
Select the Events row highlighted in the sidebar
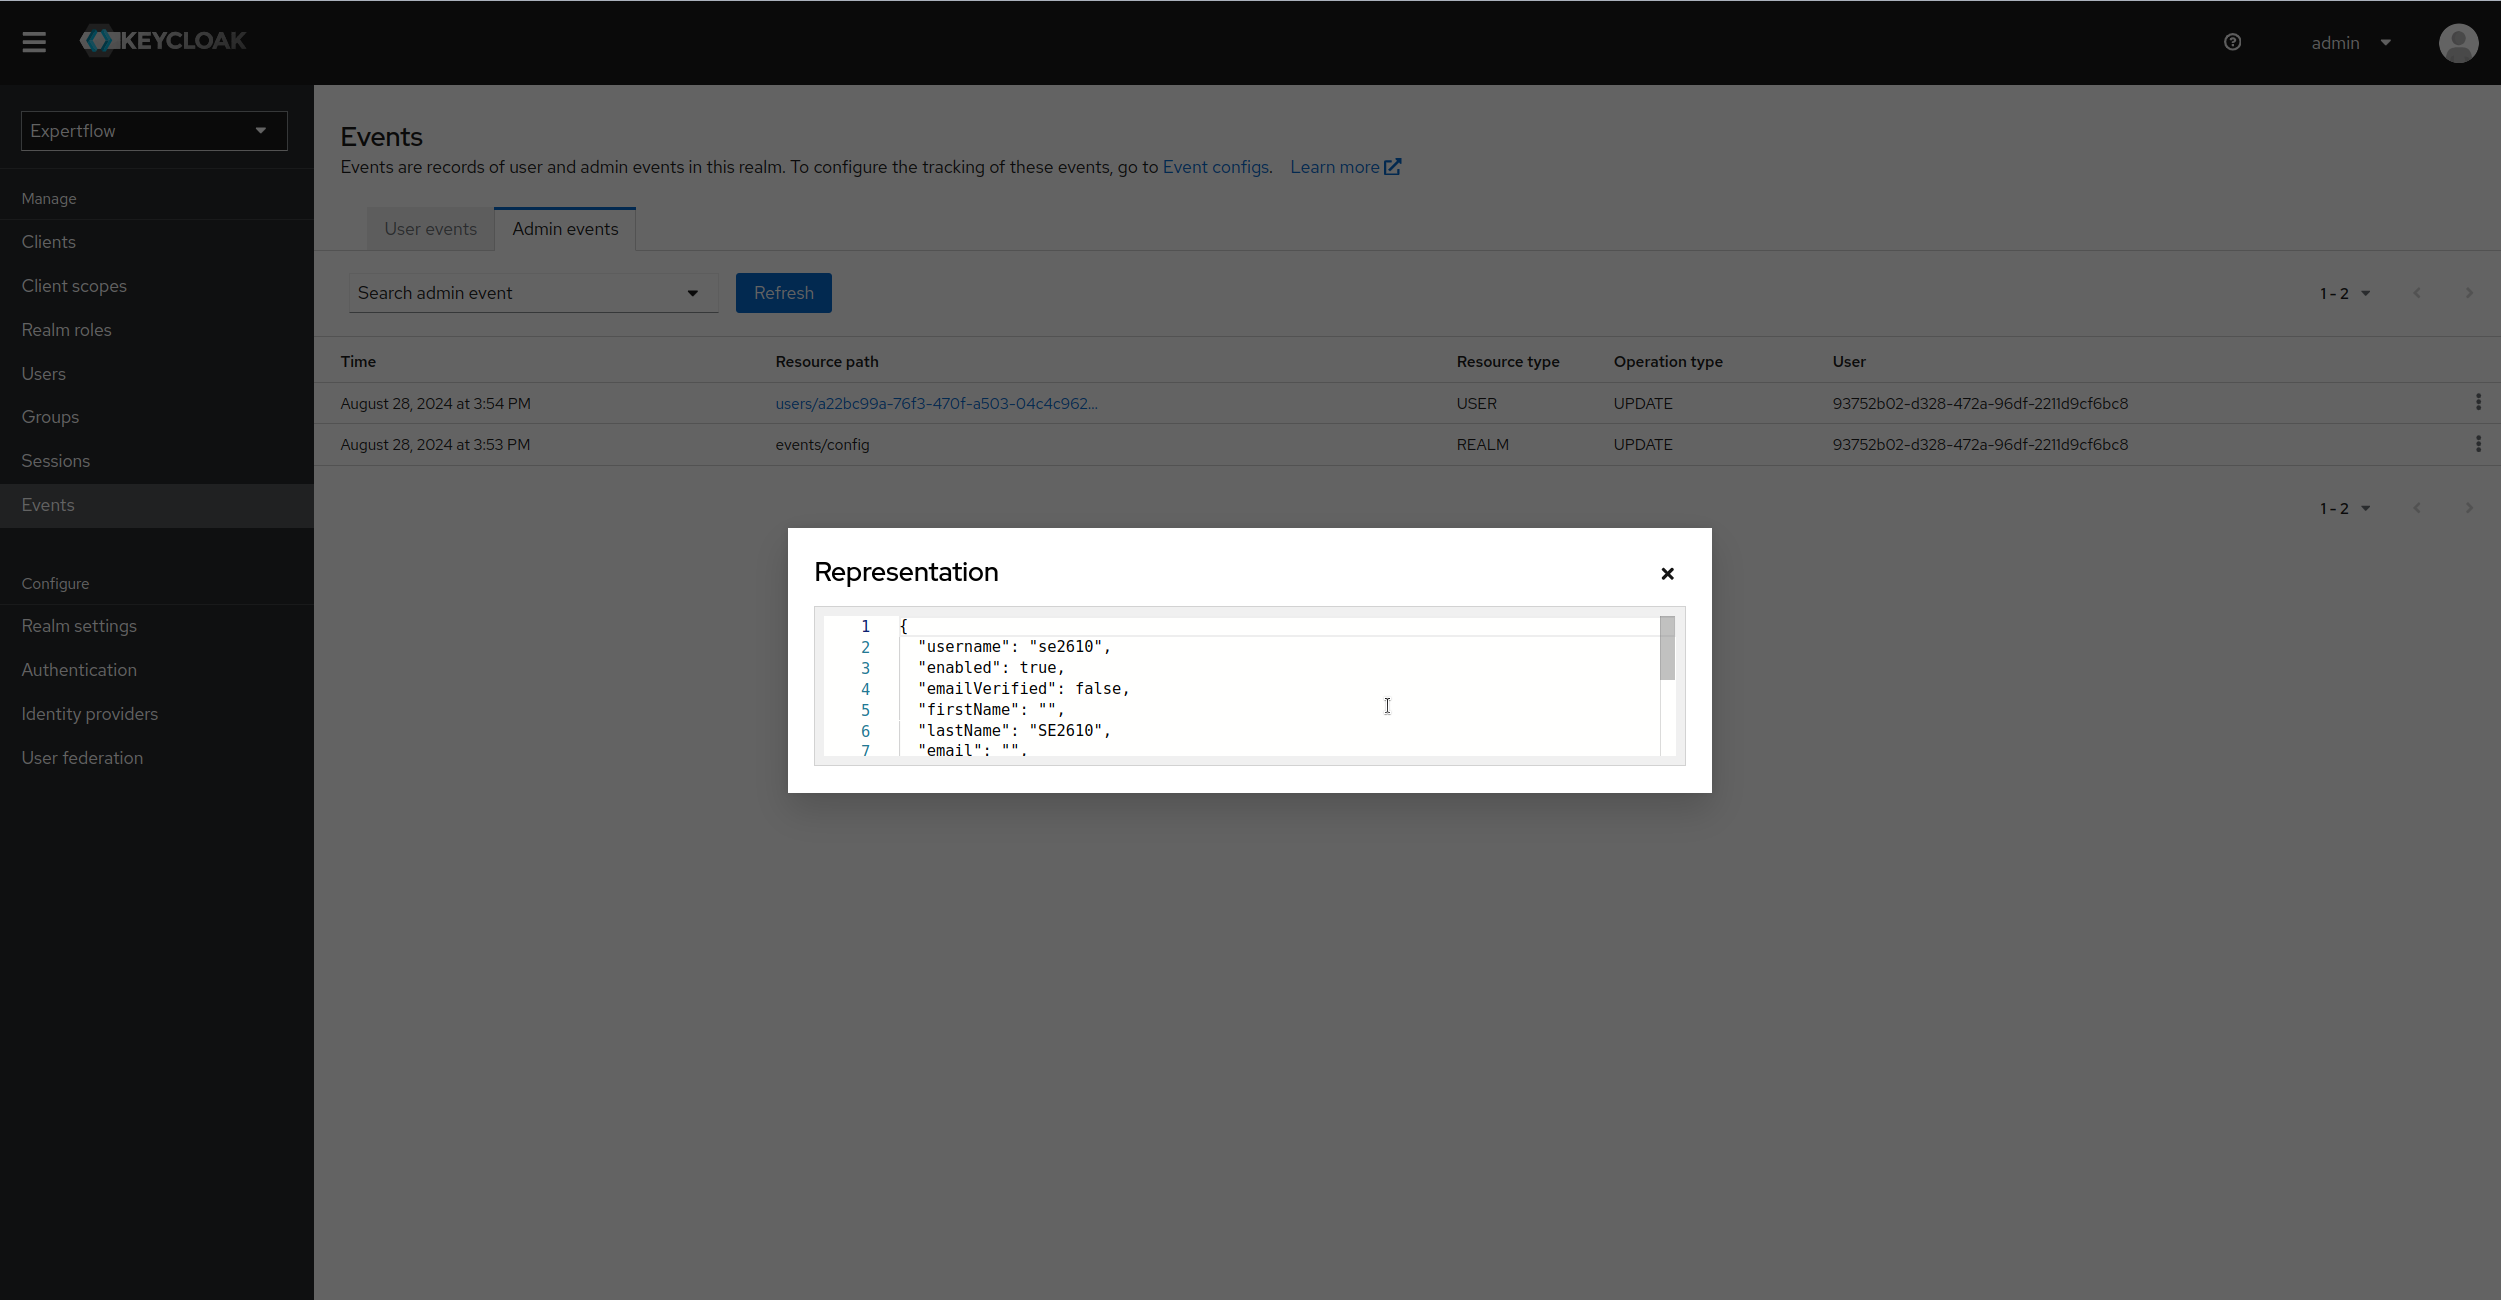tap(48, 505)
